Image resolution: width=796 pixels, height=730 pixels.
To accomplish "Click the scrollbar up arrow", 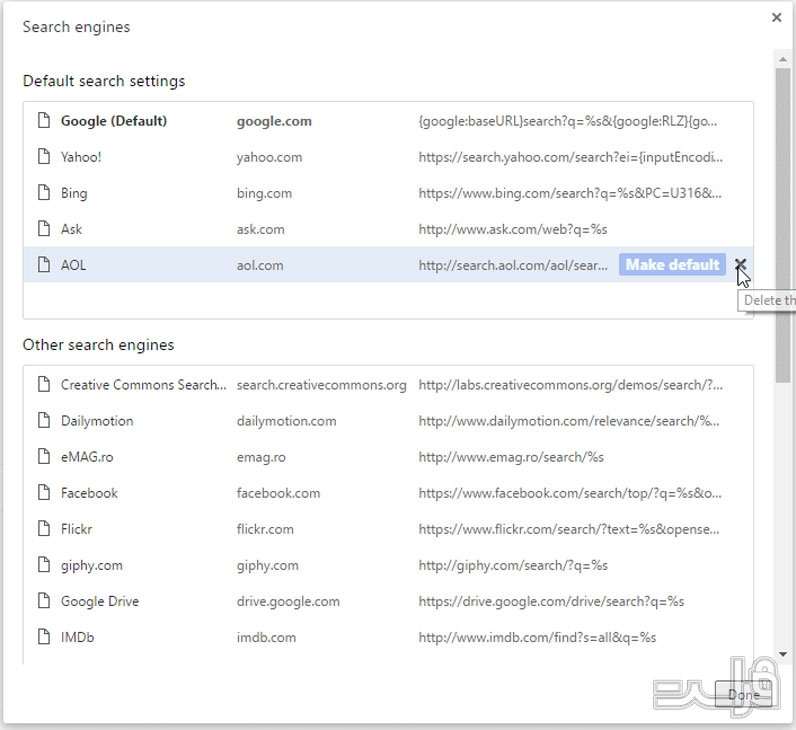I will point(783,59).
